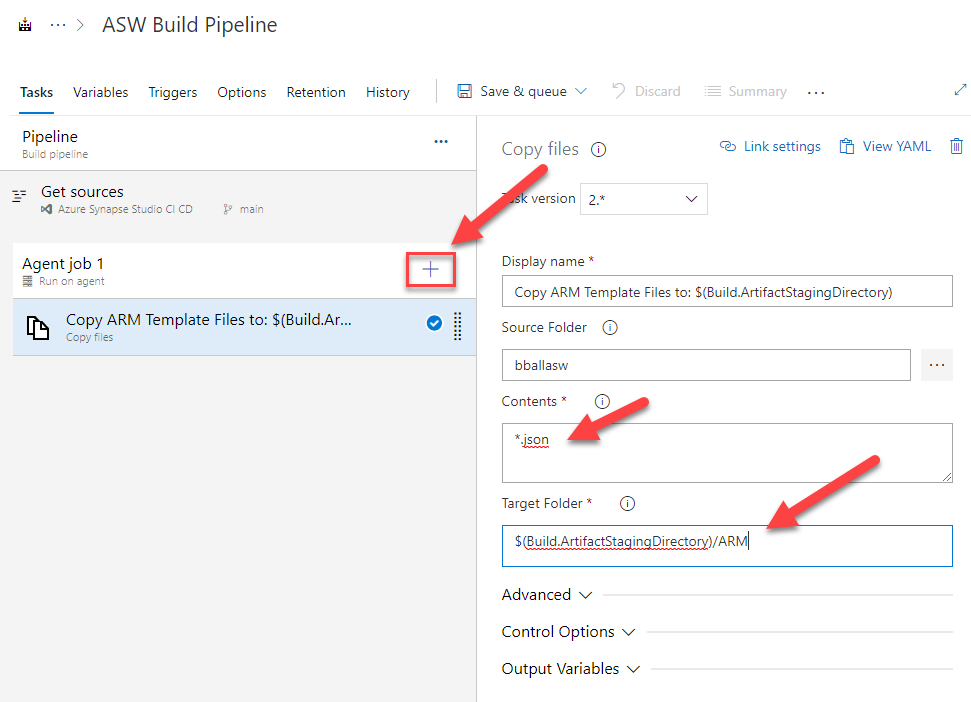Open the Task version dropdown
Screen dimensions: 971x702
tap(645, 199)
